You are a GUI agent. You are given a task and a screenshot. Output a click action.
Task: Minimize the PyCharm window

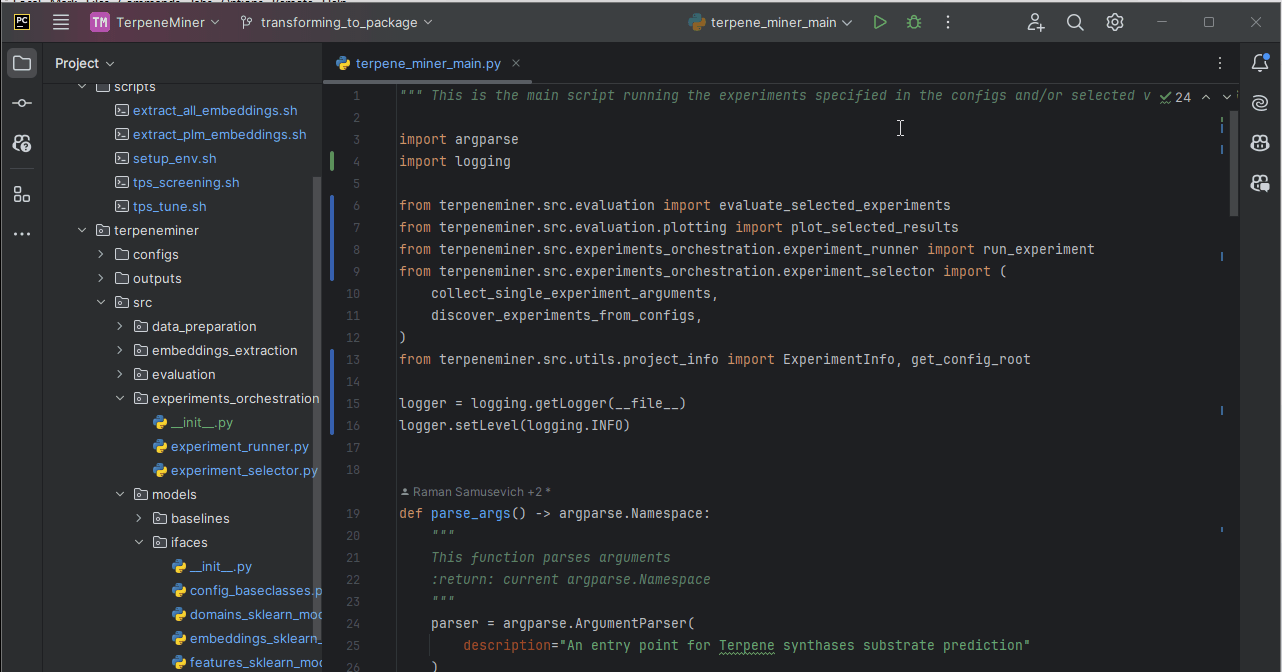[x=1161, y=22]
